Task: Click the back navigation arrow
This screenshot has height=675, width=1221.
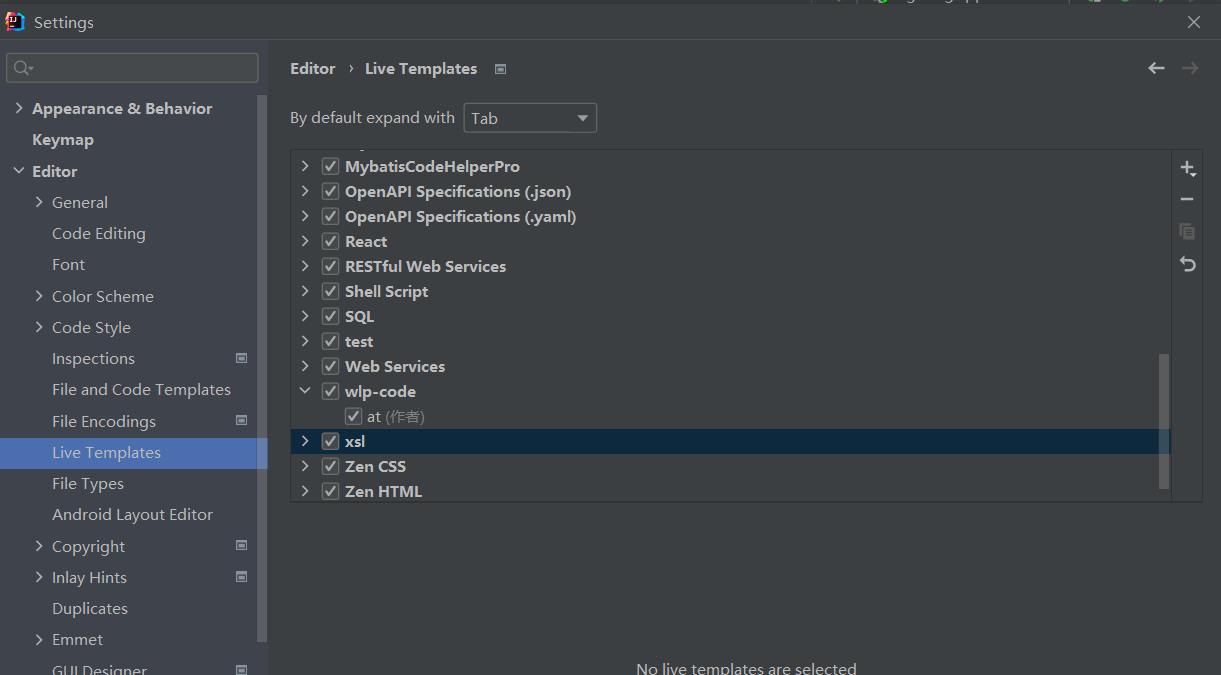Action: click(x=1156, y=68)
